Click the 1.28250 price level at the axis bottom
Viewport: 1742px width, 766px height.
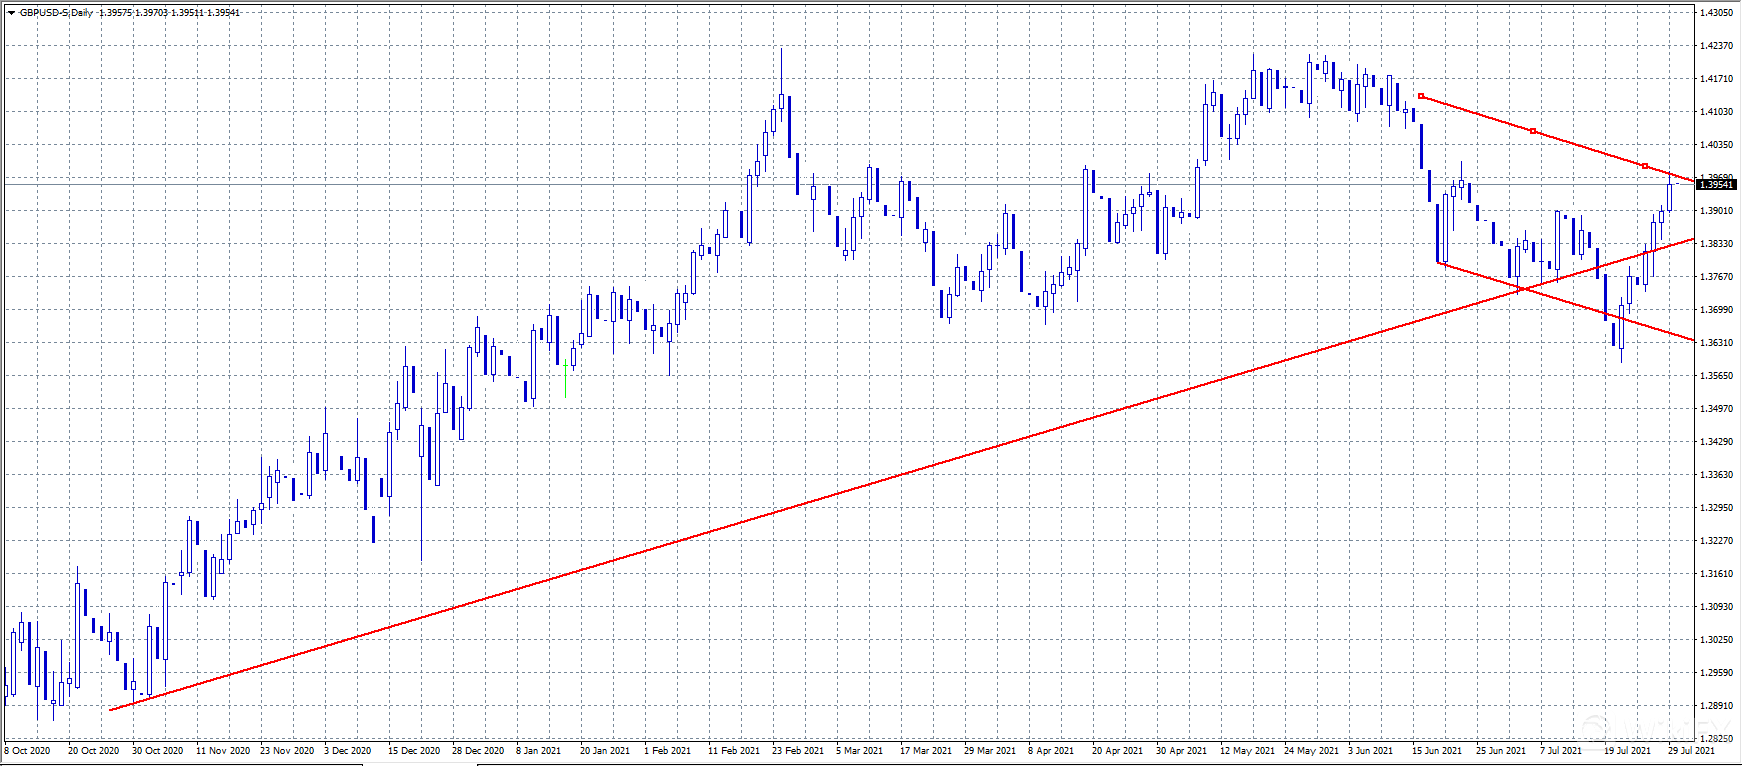point(1717,738)
